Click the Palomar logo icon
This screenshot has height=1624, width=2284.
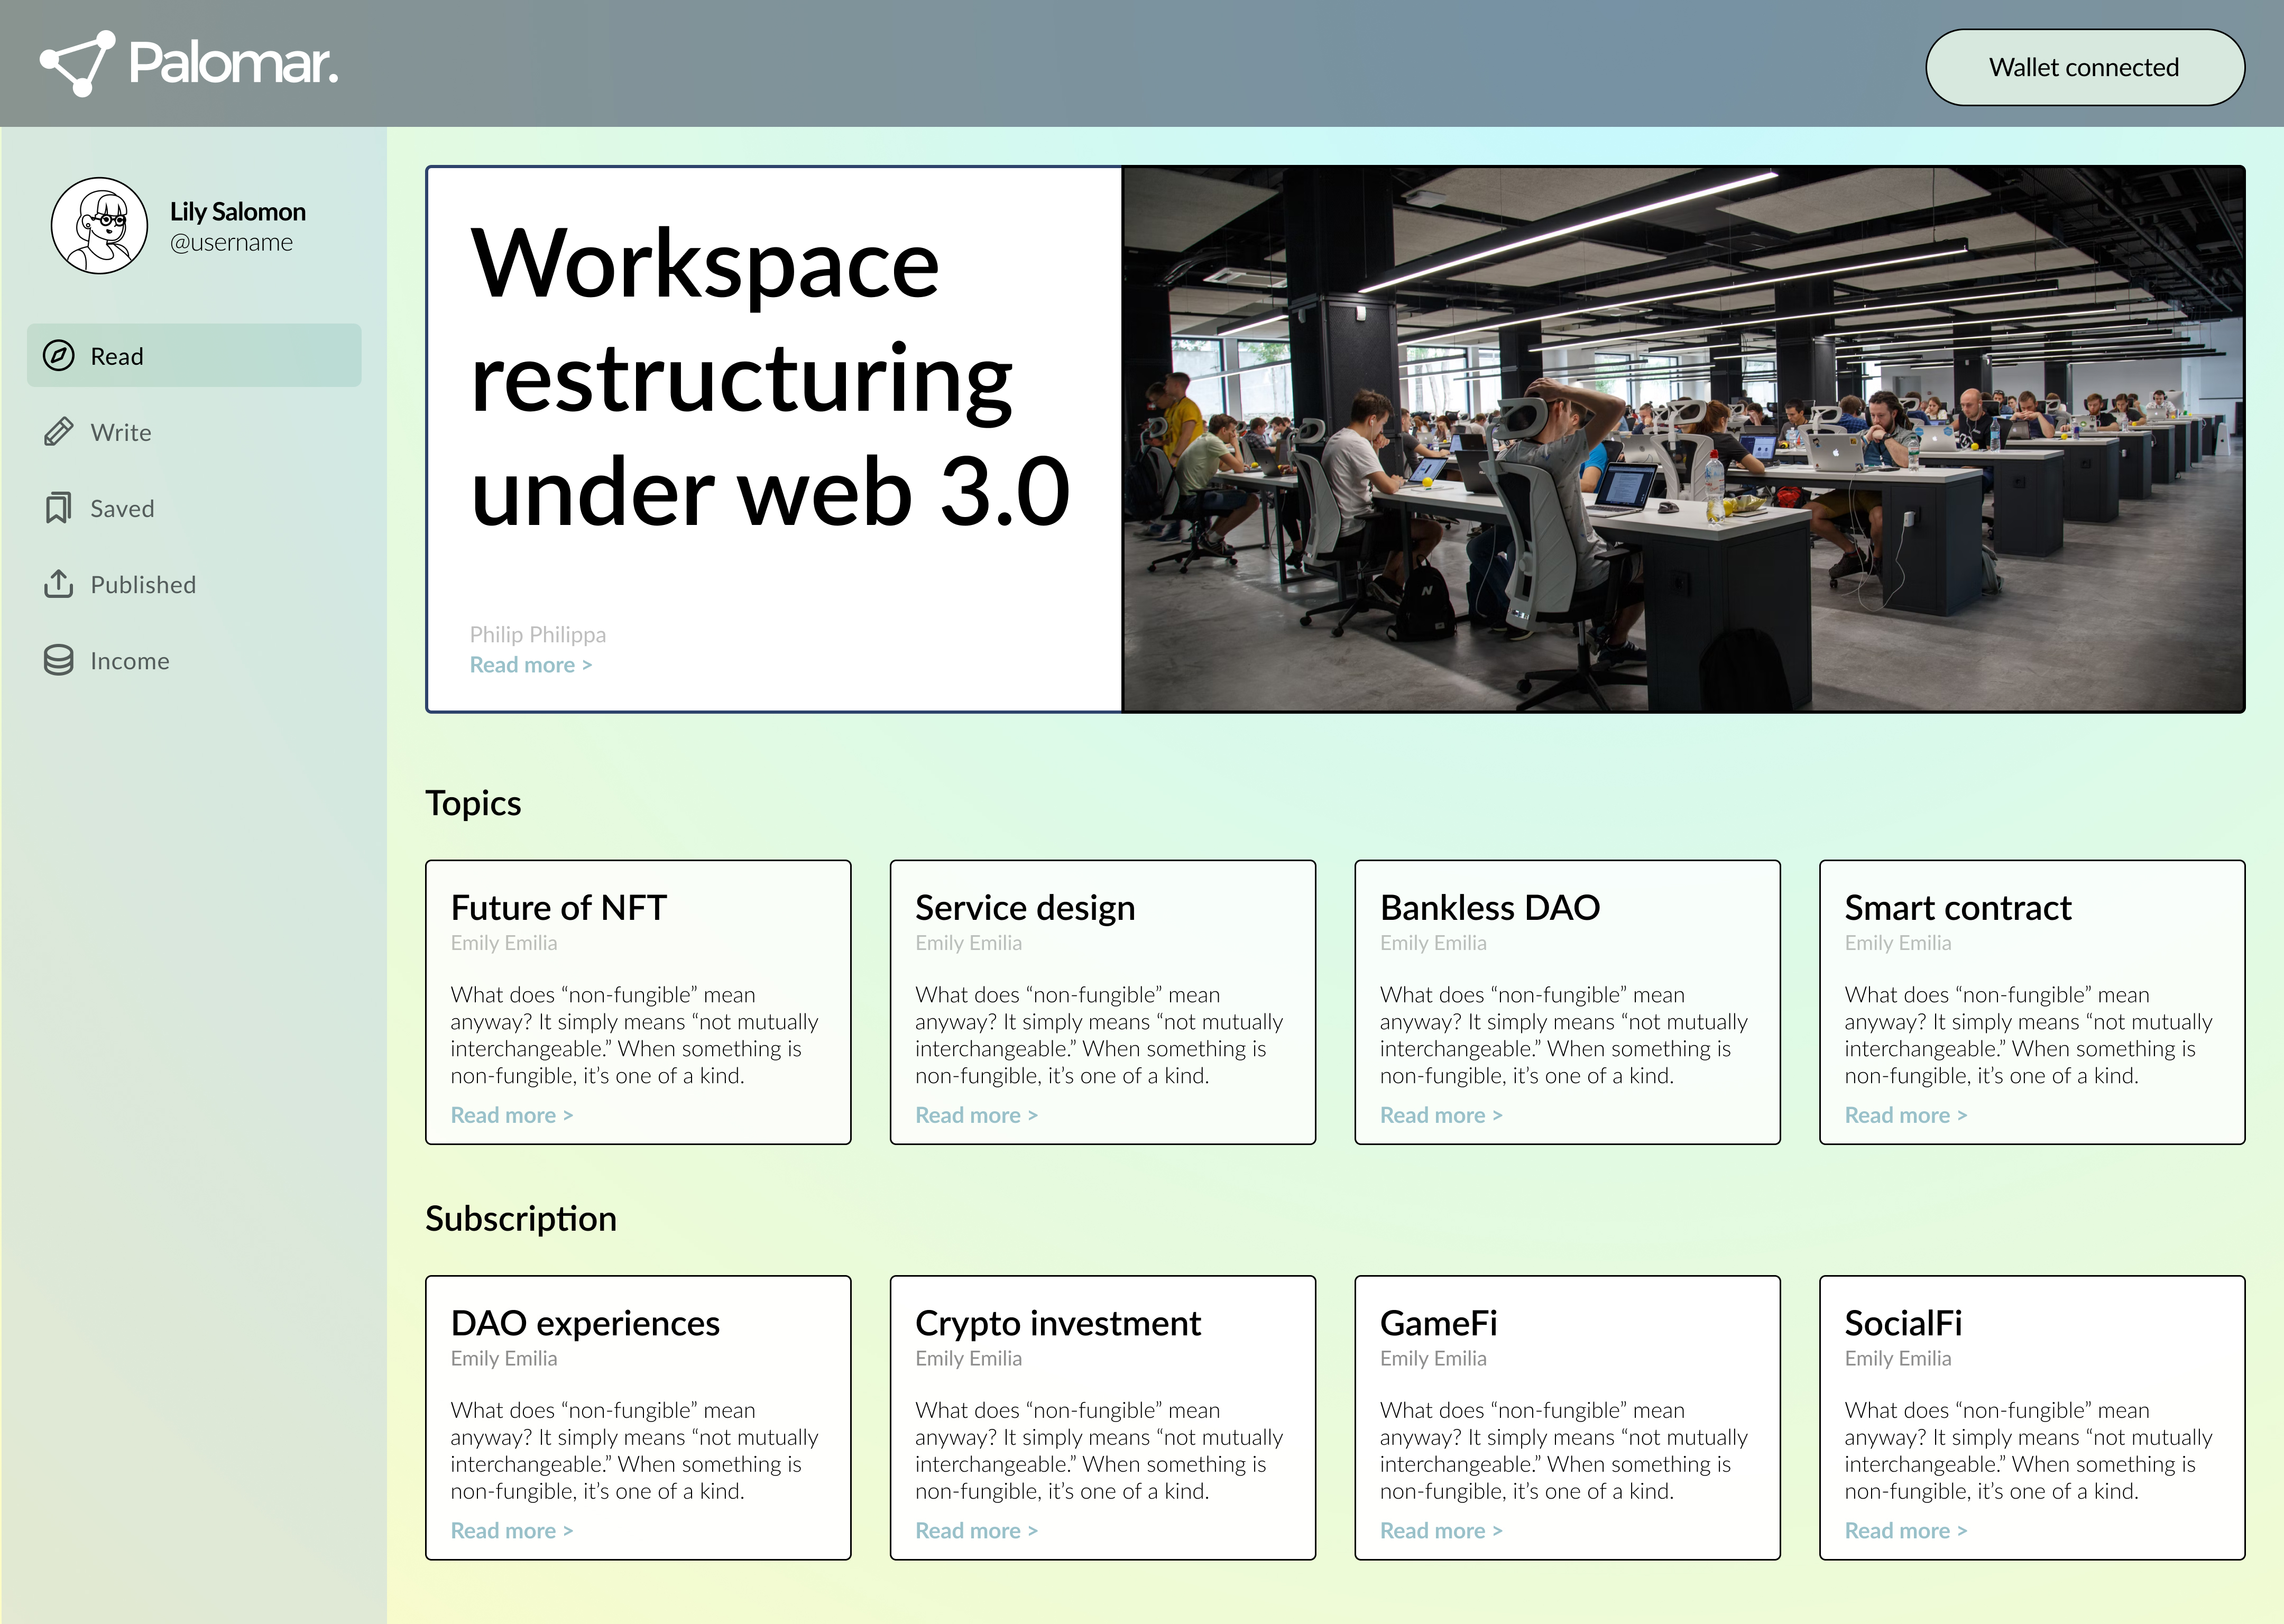(x=77, y=64)
